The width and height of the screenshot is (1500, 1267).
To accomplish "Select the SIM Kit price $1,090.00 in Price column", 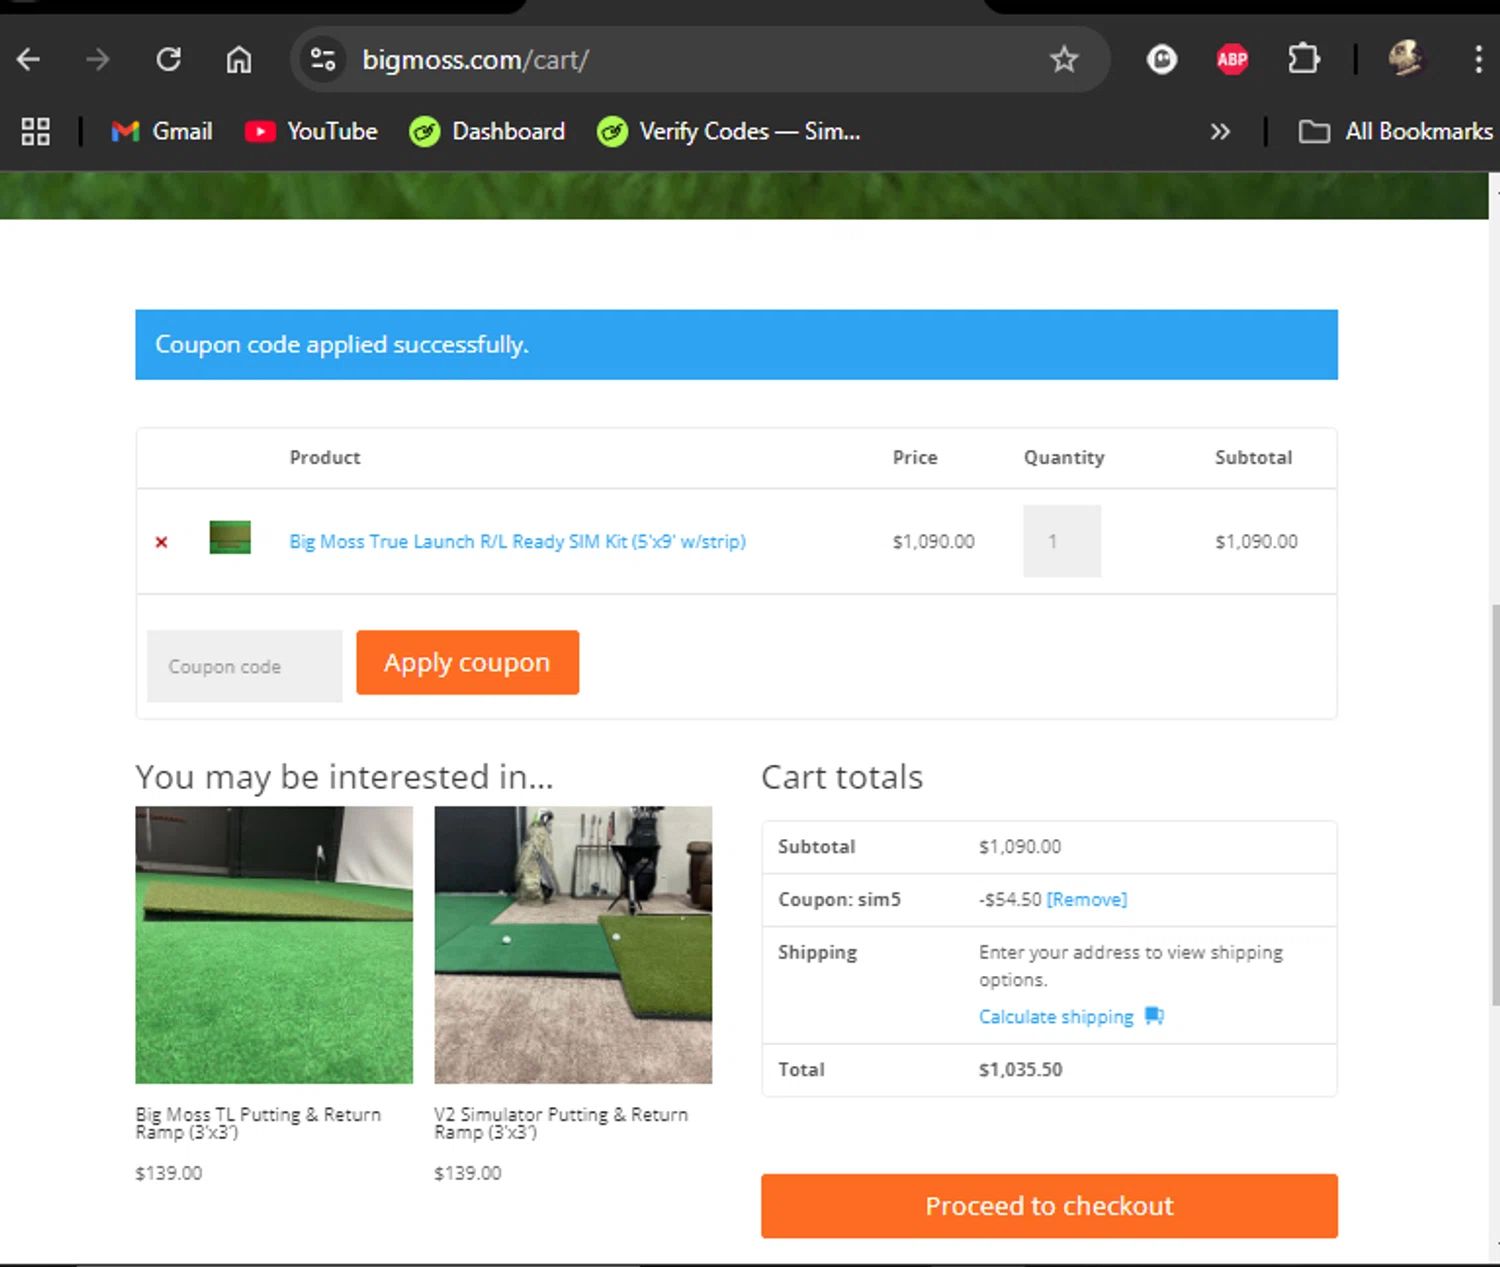I will [x=933, y=542].
